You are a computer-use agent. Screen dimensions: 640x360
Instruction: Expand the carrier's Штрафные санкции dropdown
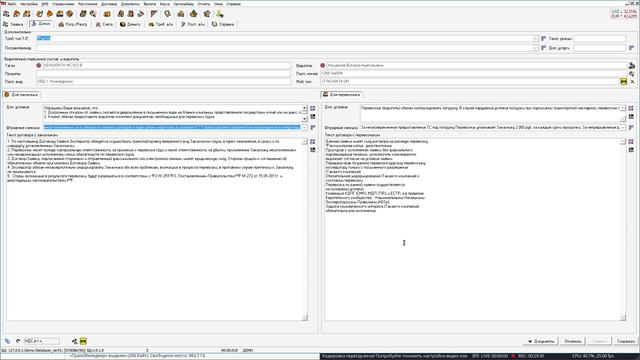pyautogui.click(x=623, y=127)
